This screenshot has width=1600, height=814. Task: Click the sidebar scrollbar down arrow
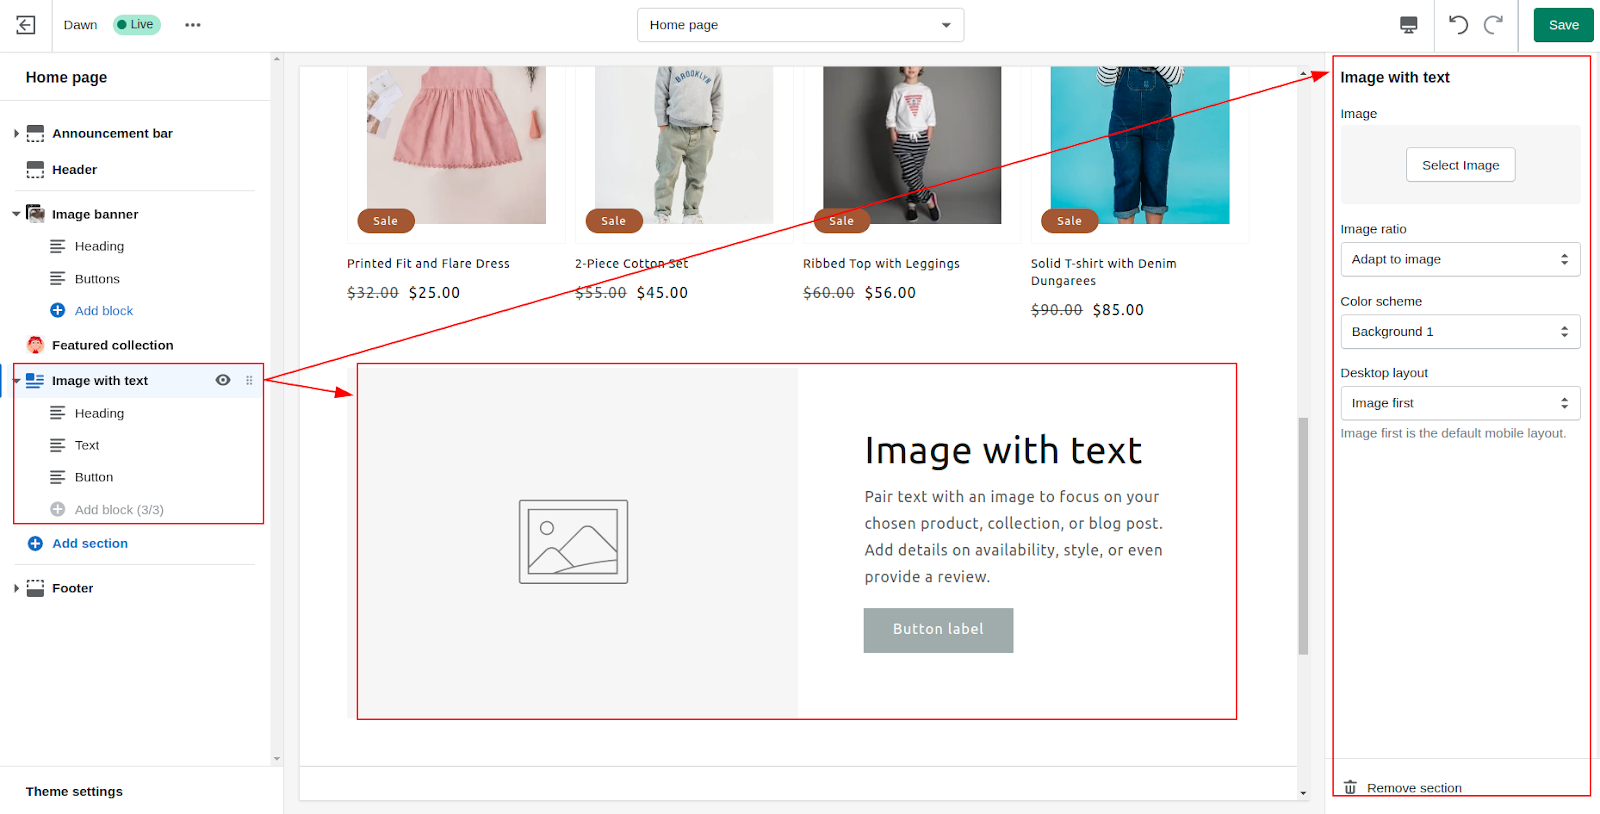tap(277, 759)
